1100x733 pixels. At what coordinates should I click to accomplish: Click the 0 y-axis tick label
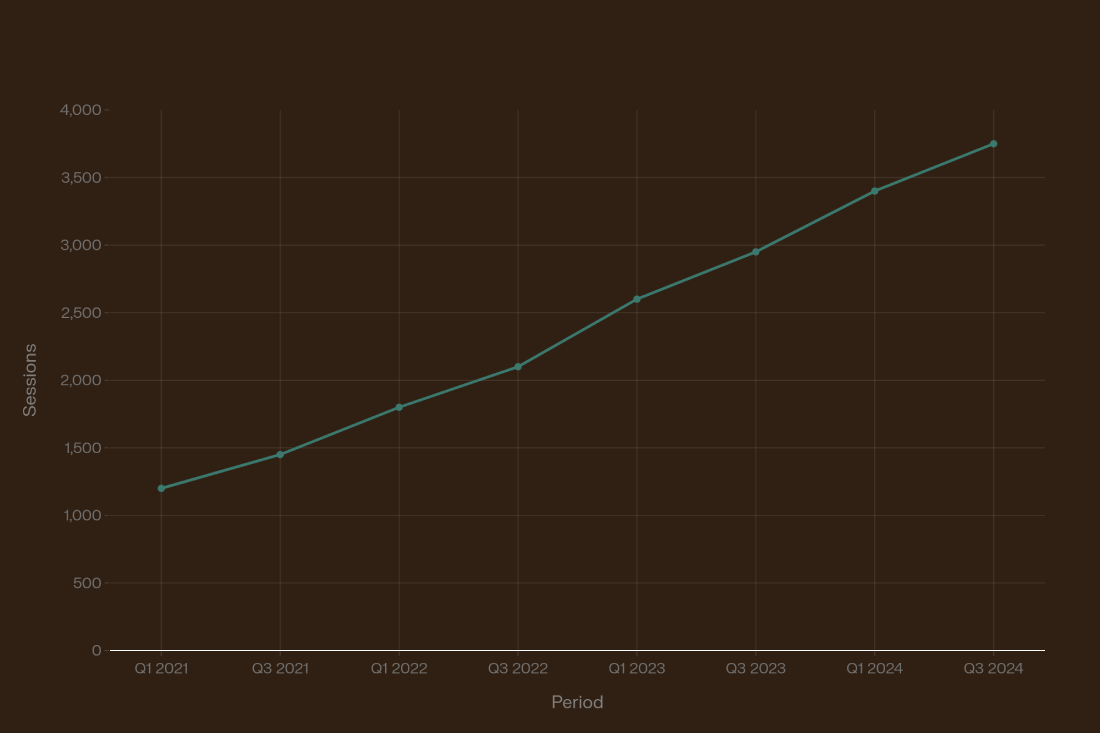click(x=96, y=651)
